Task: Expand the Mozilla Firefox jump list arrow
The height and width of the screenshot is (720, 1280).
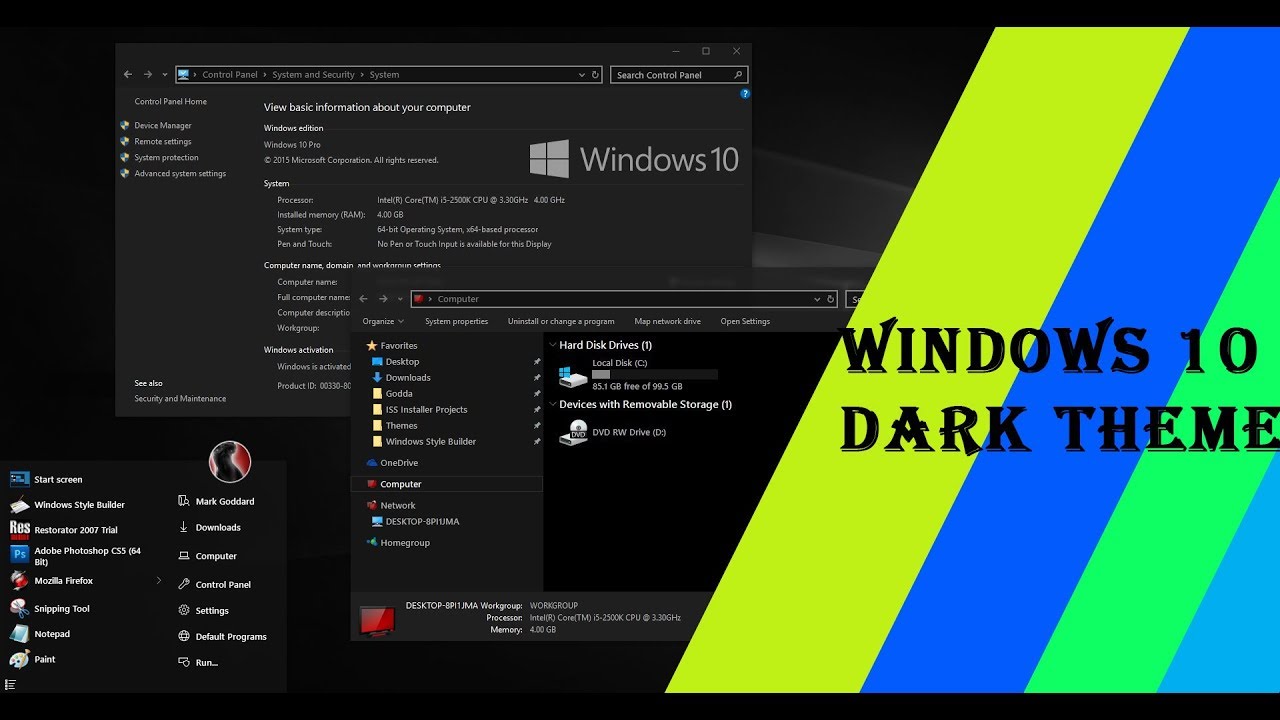Action: 159,580
